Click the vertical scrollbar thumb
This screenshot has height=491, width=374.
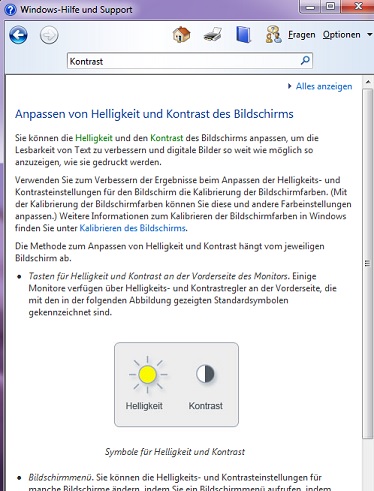[x=368, y=263]
